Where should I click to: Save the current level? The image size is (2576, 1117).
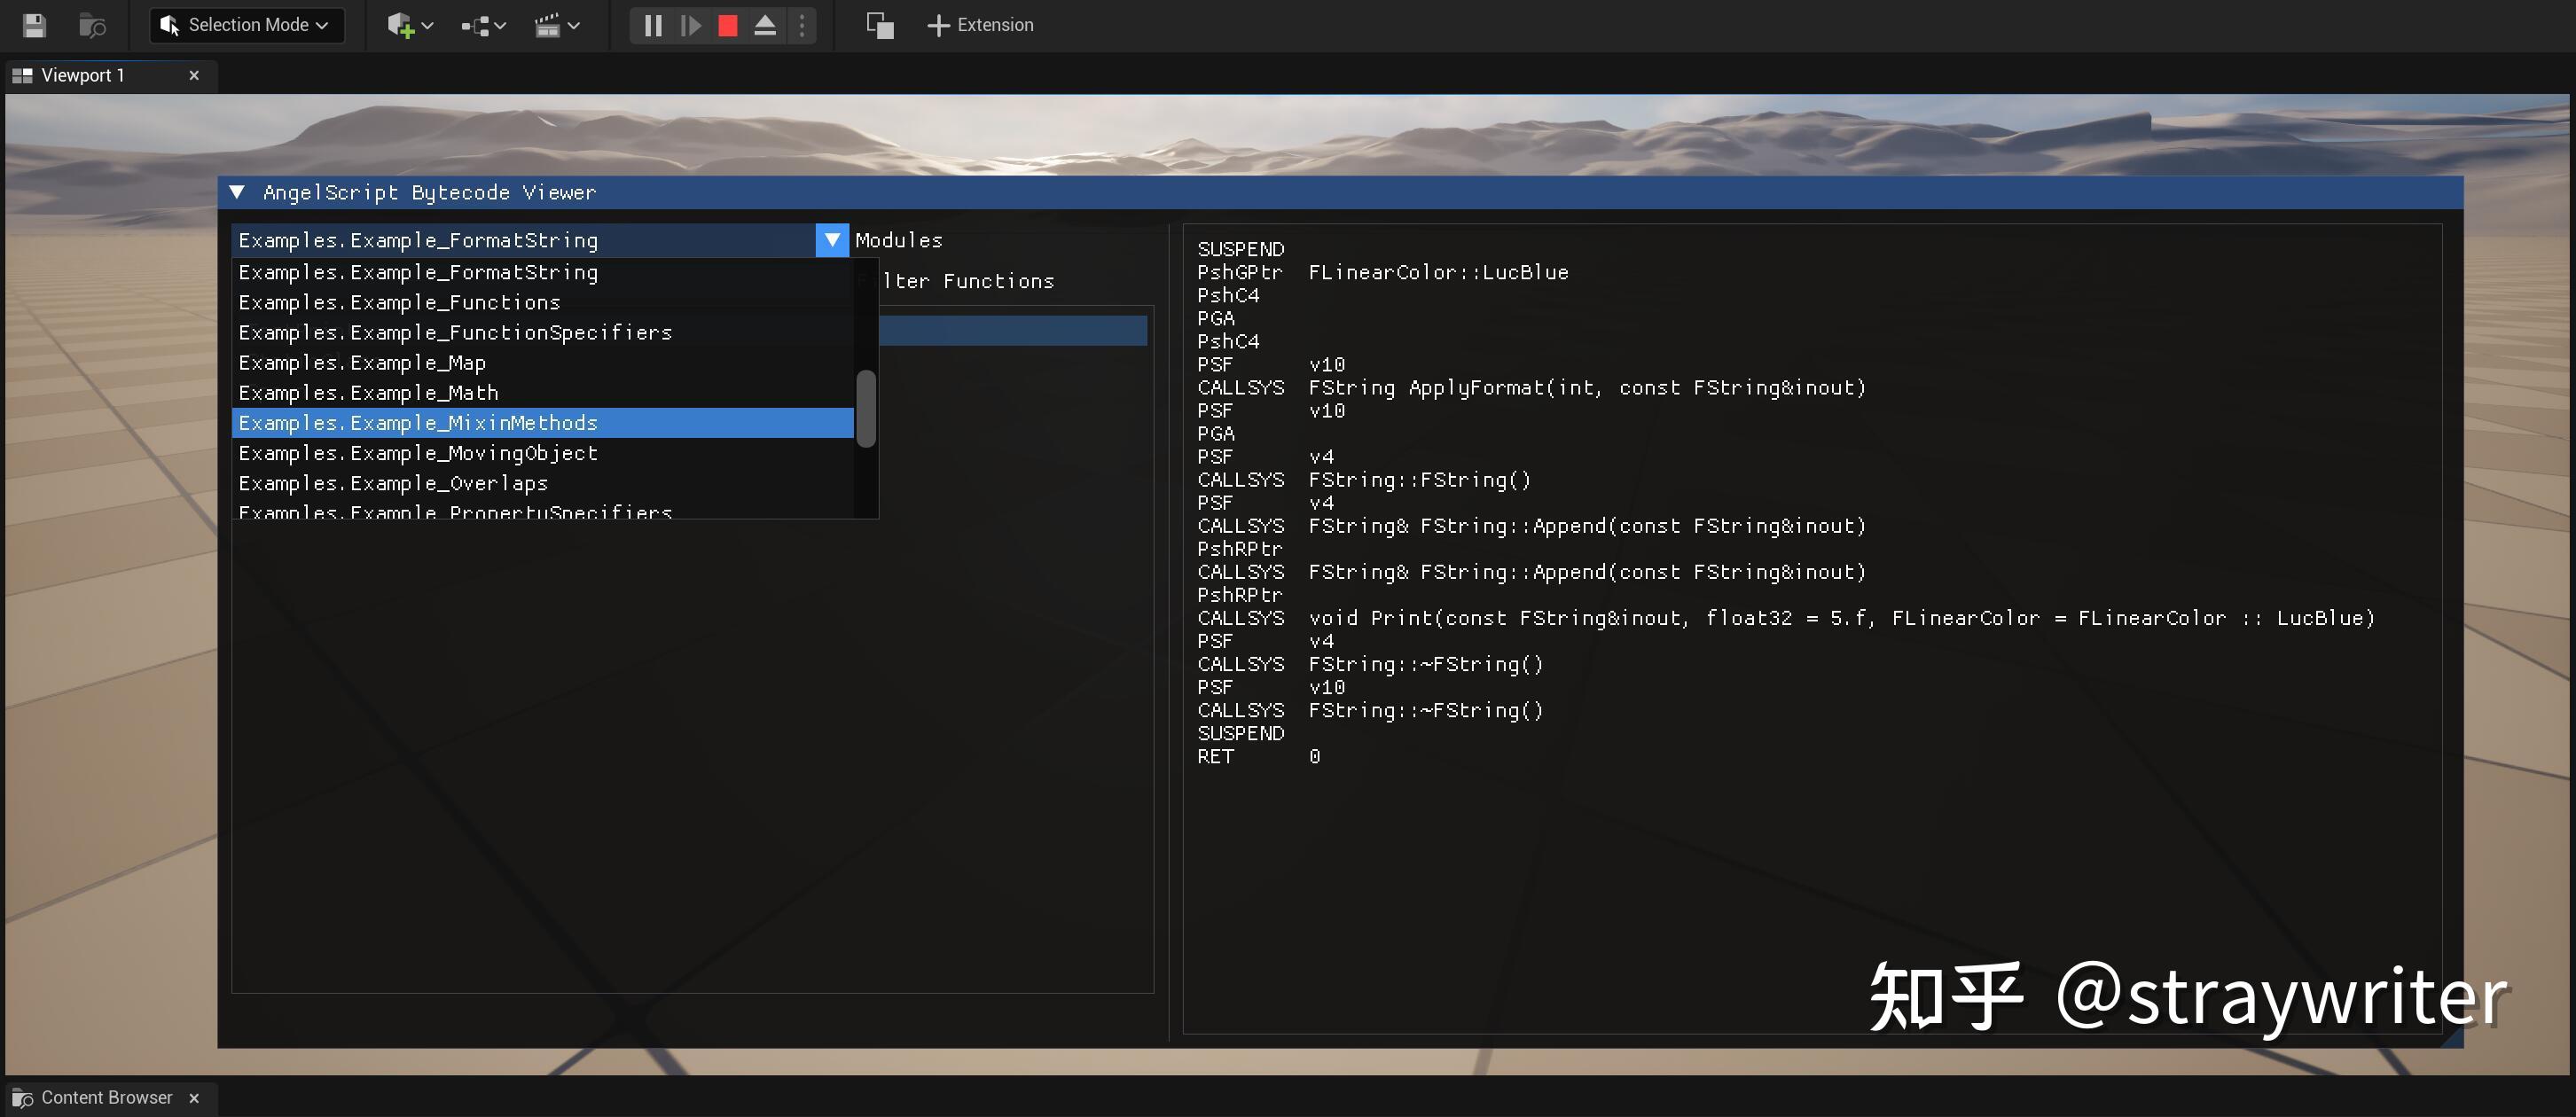pos(33,25)
